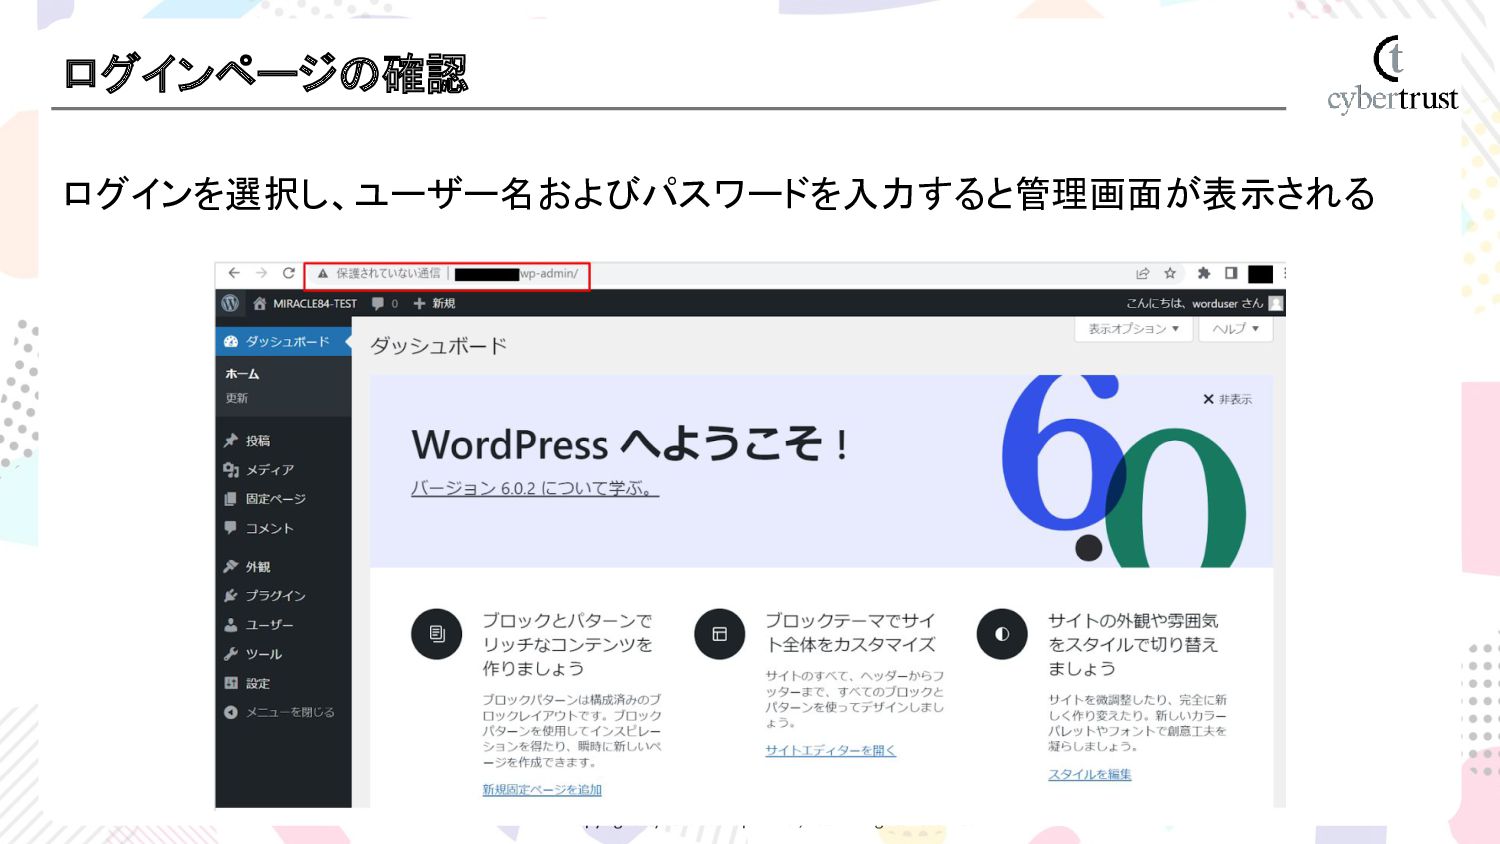Open the 更新 submenu item
The width and height of the screenshot is (1500, 844).
[x=236, y=398]
